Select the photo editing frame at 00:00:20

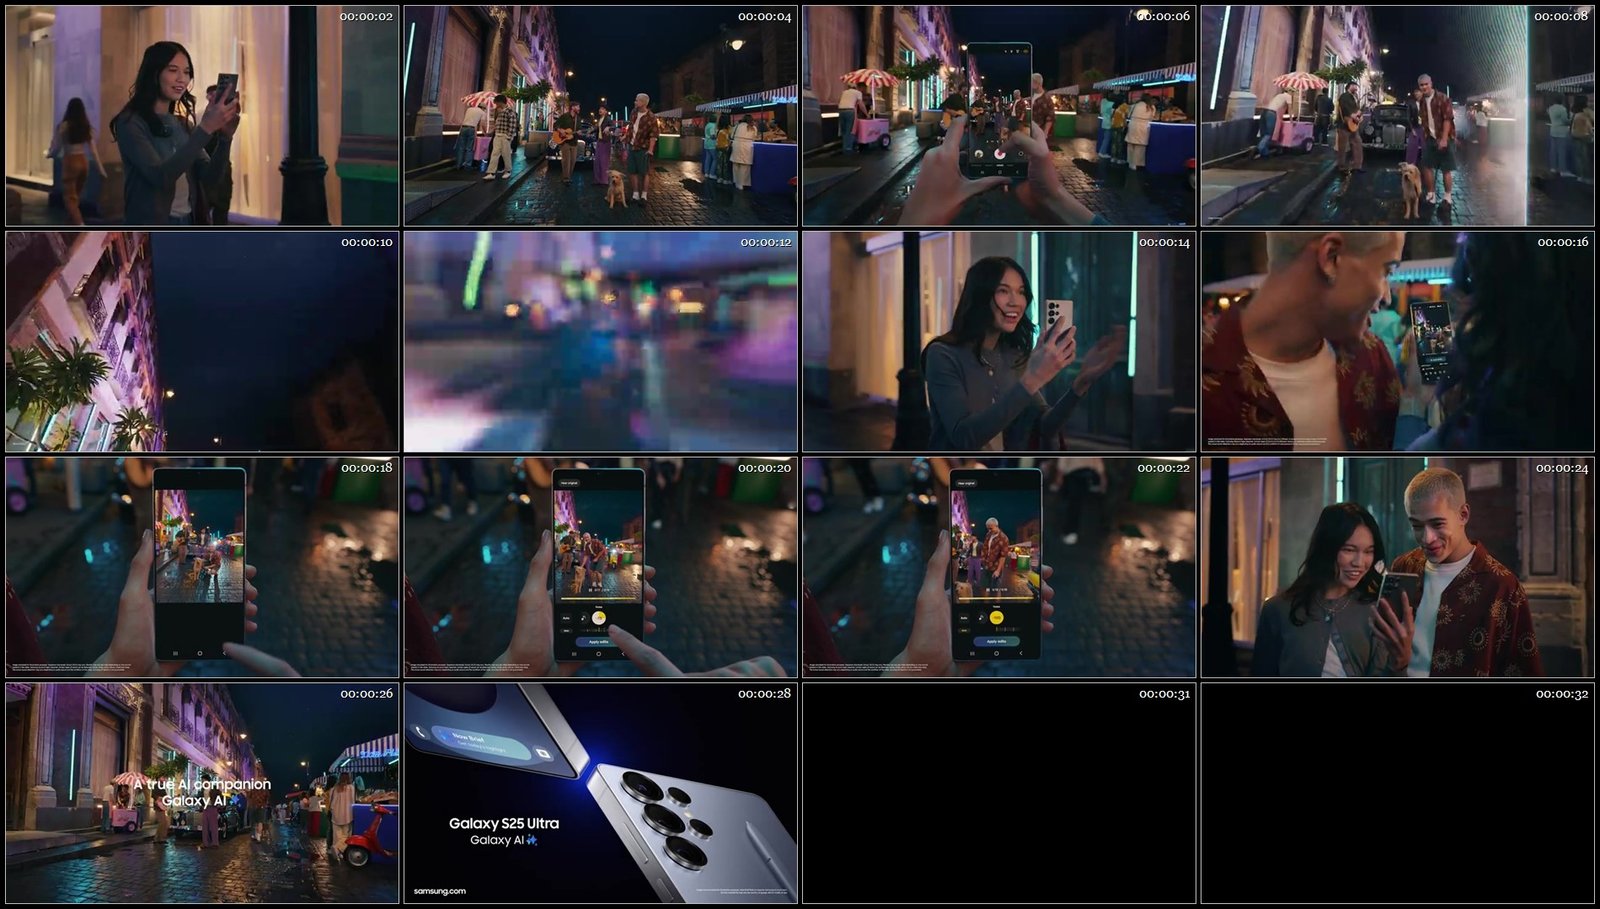pos(601,568)
